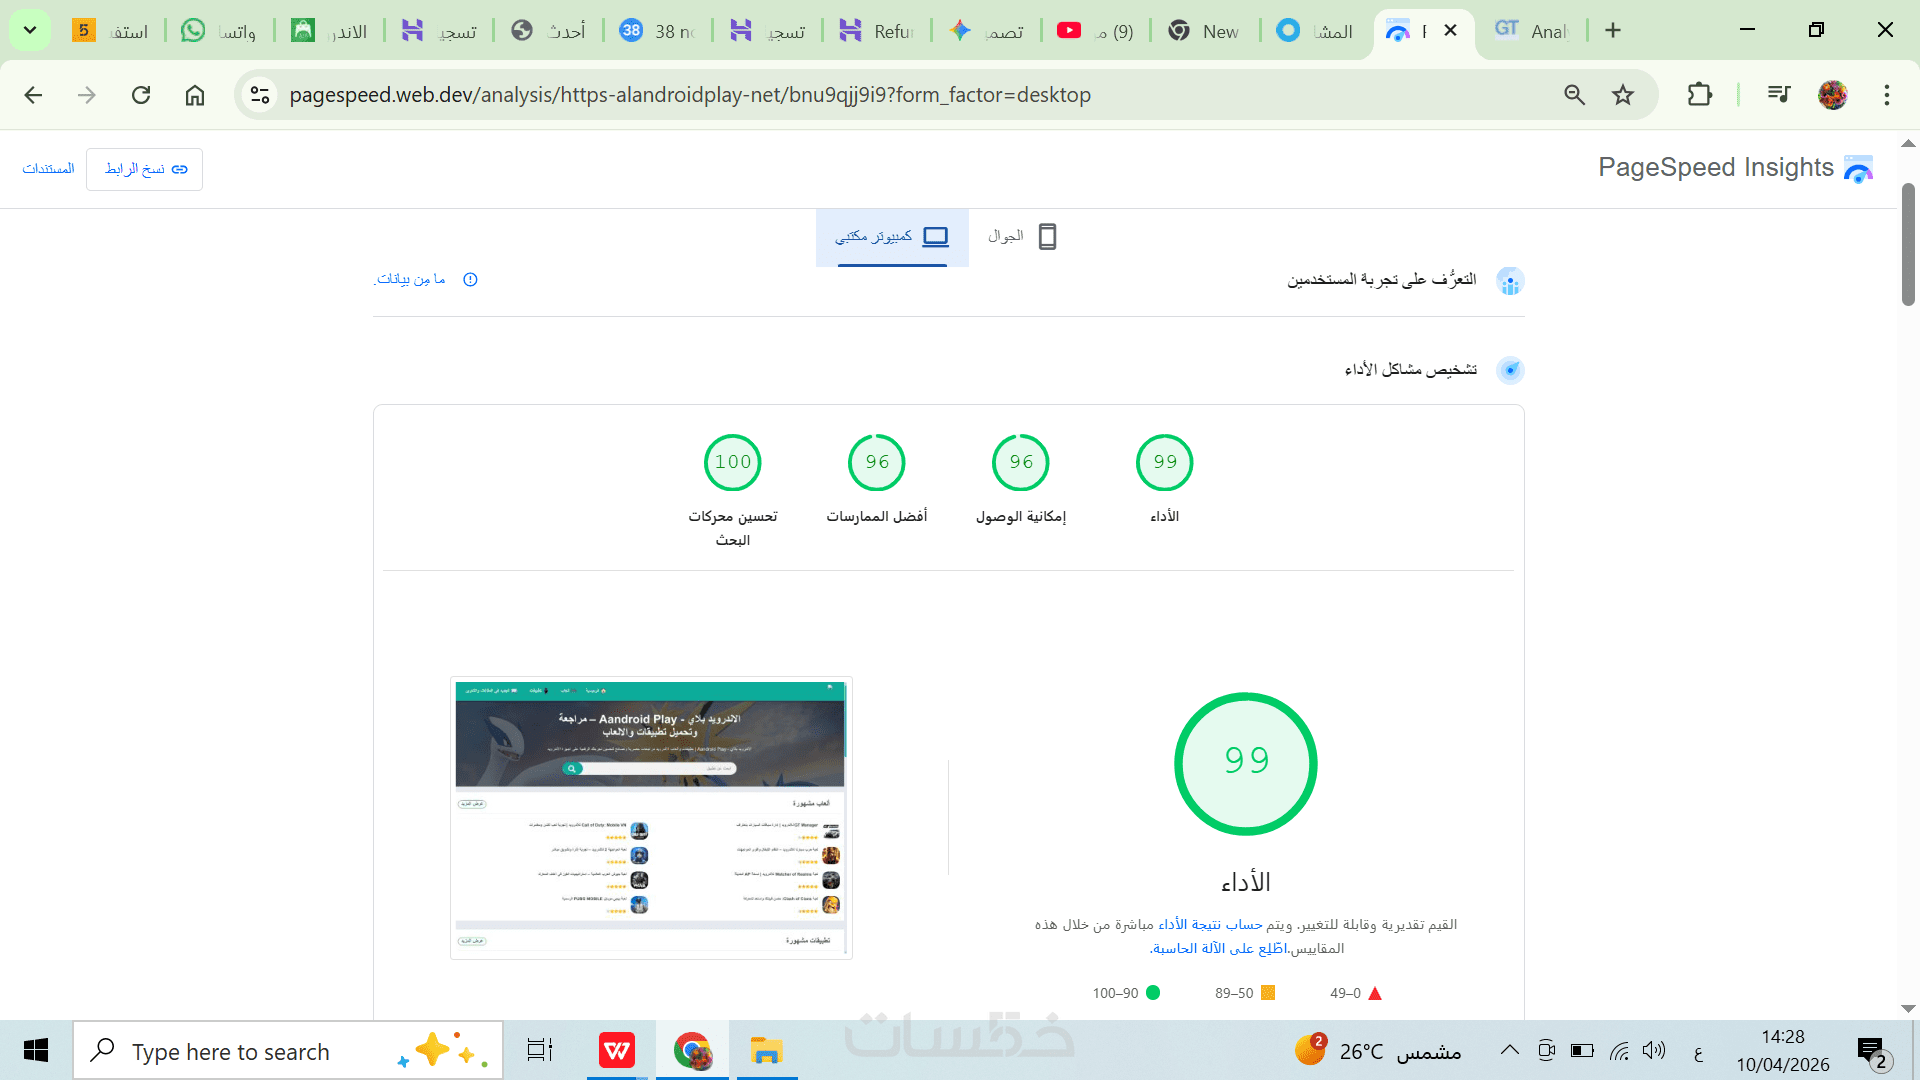The image size is (1920, 1080).
Task: Expand the tab search dropdown arrow
Action: pyautogui.click(x=30, y=30)
